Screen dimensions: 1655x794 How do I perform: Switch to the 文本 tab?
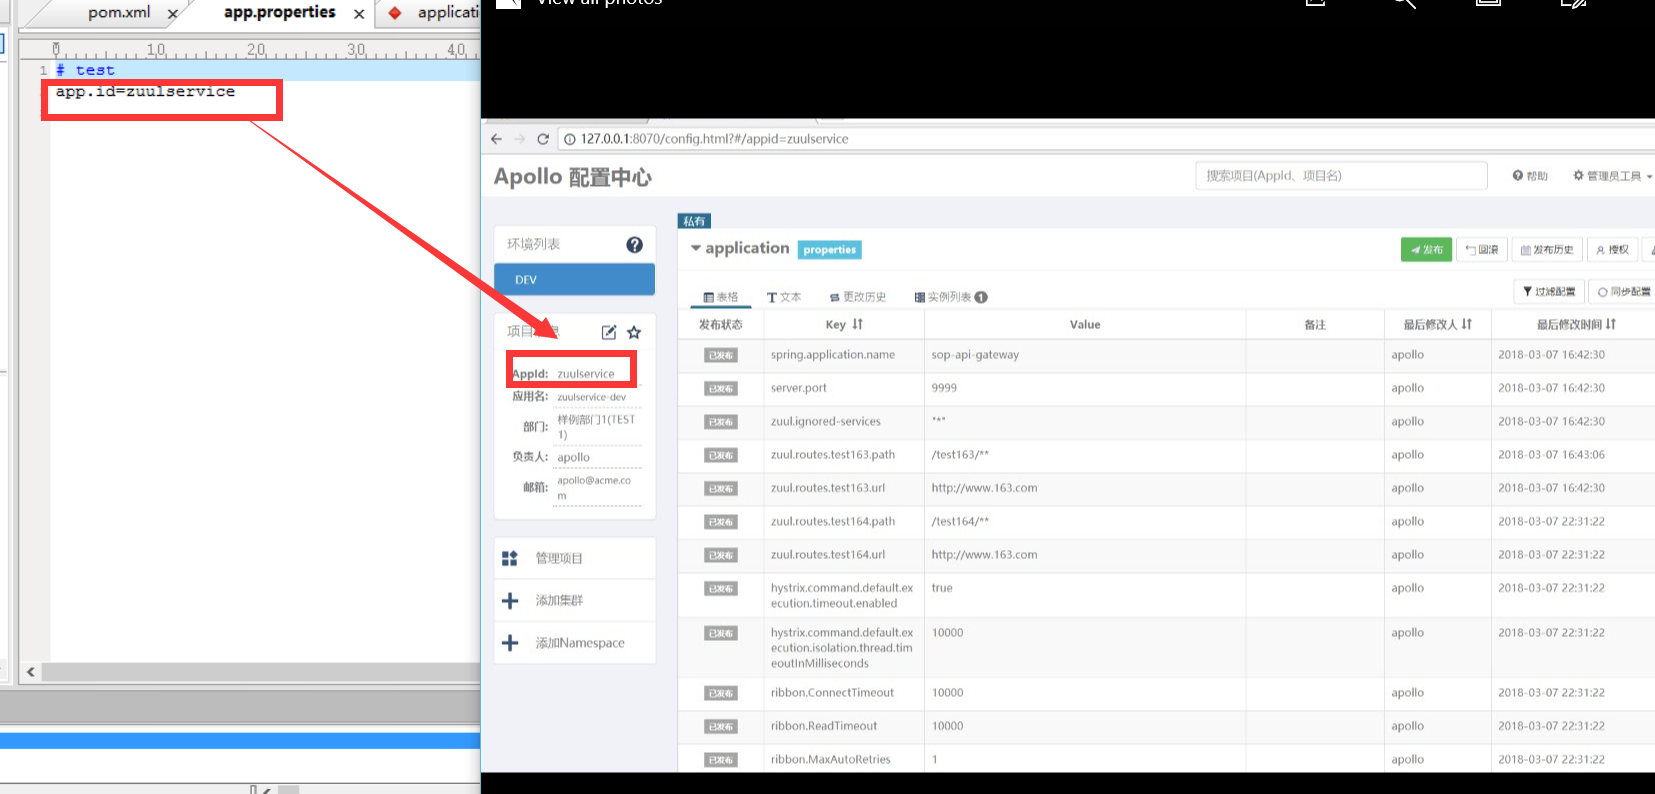pos(784,297)
